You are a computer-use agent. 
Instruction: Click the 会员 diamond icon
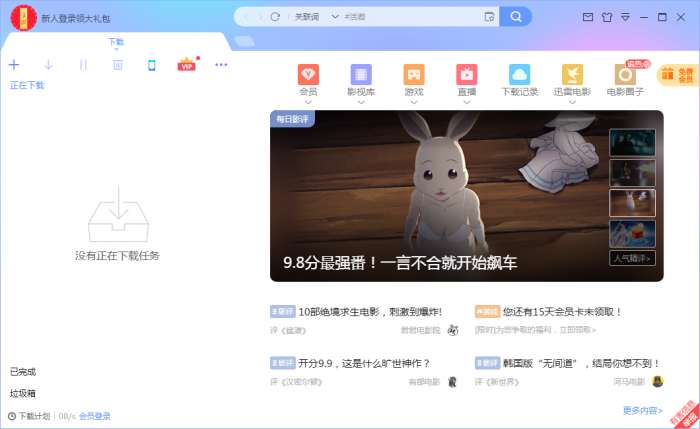(x=308, y=75)
